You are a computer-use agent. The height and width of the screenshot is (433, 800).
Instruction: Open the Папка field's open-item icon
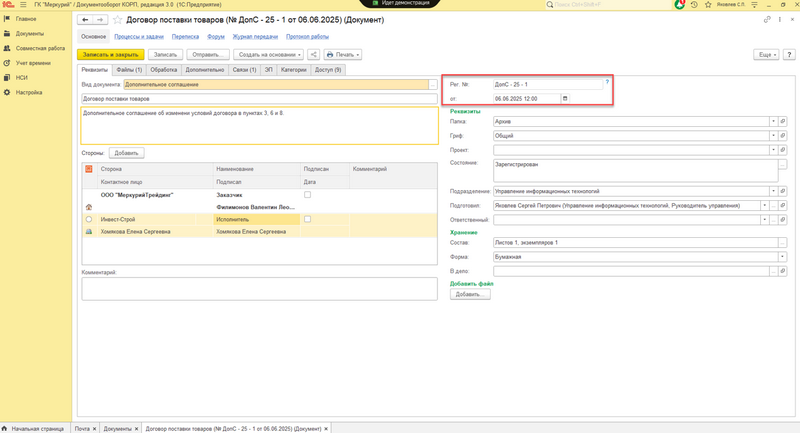point(782,121)
